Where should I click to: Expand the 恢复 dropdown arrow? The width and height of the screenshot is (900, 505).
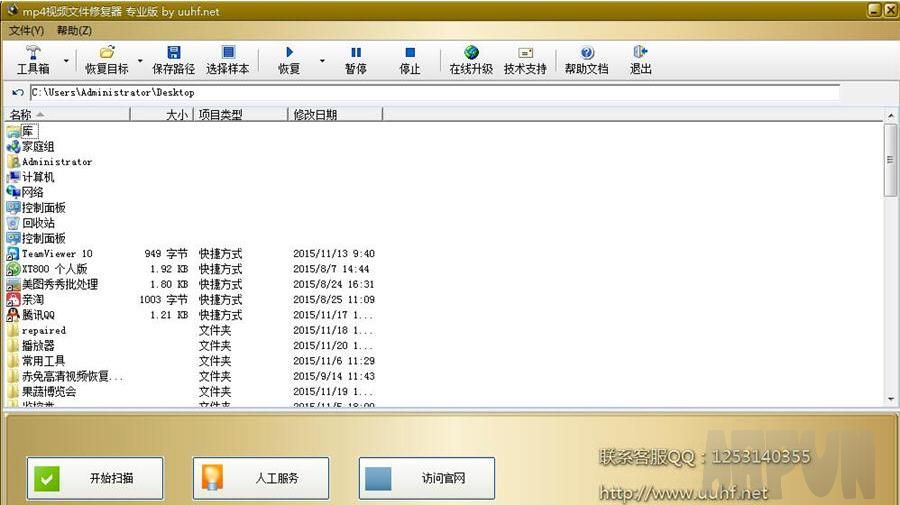tap(322, 61)
